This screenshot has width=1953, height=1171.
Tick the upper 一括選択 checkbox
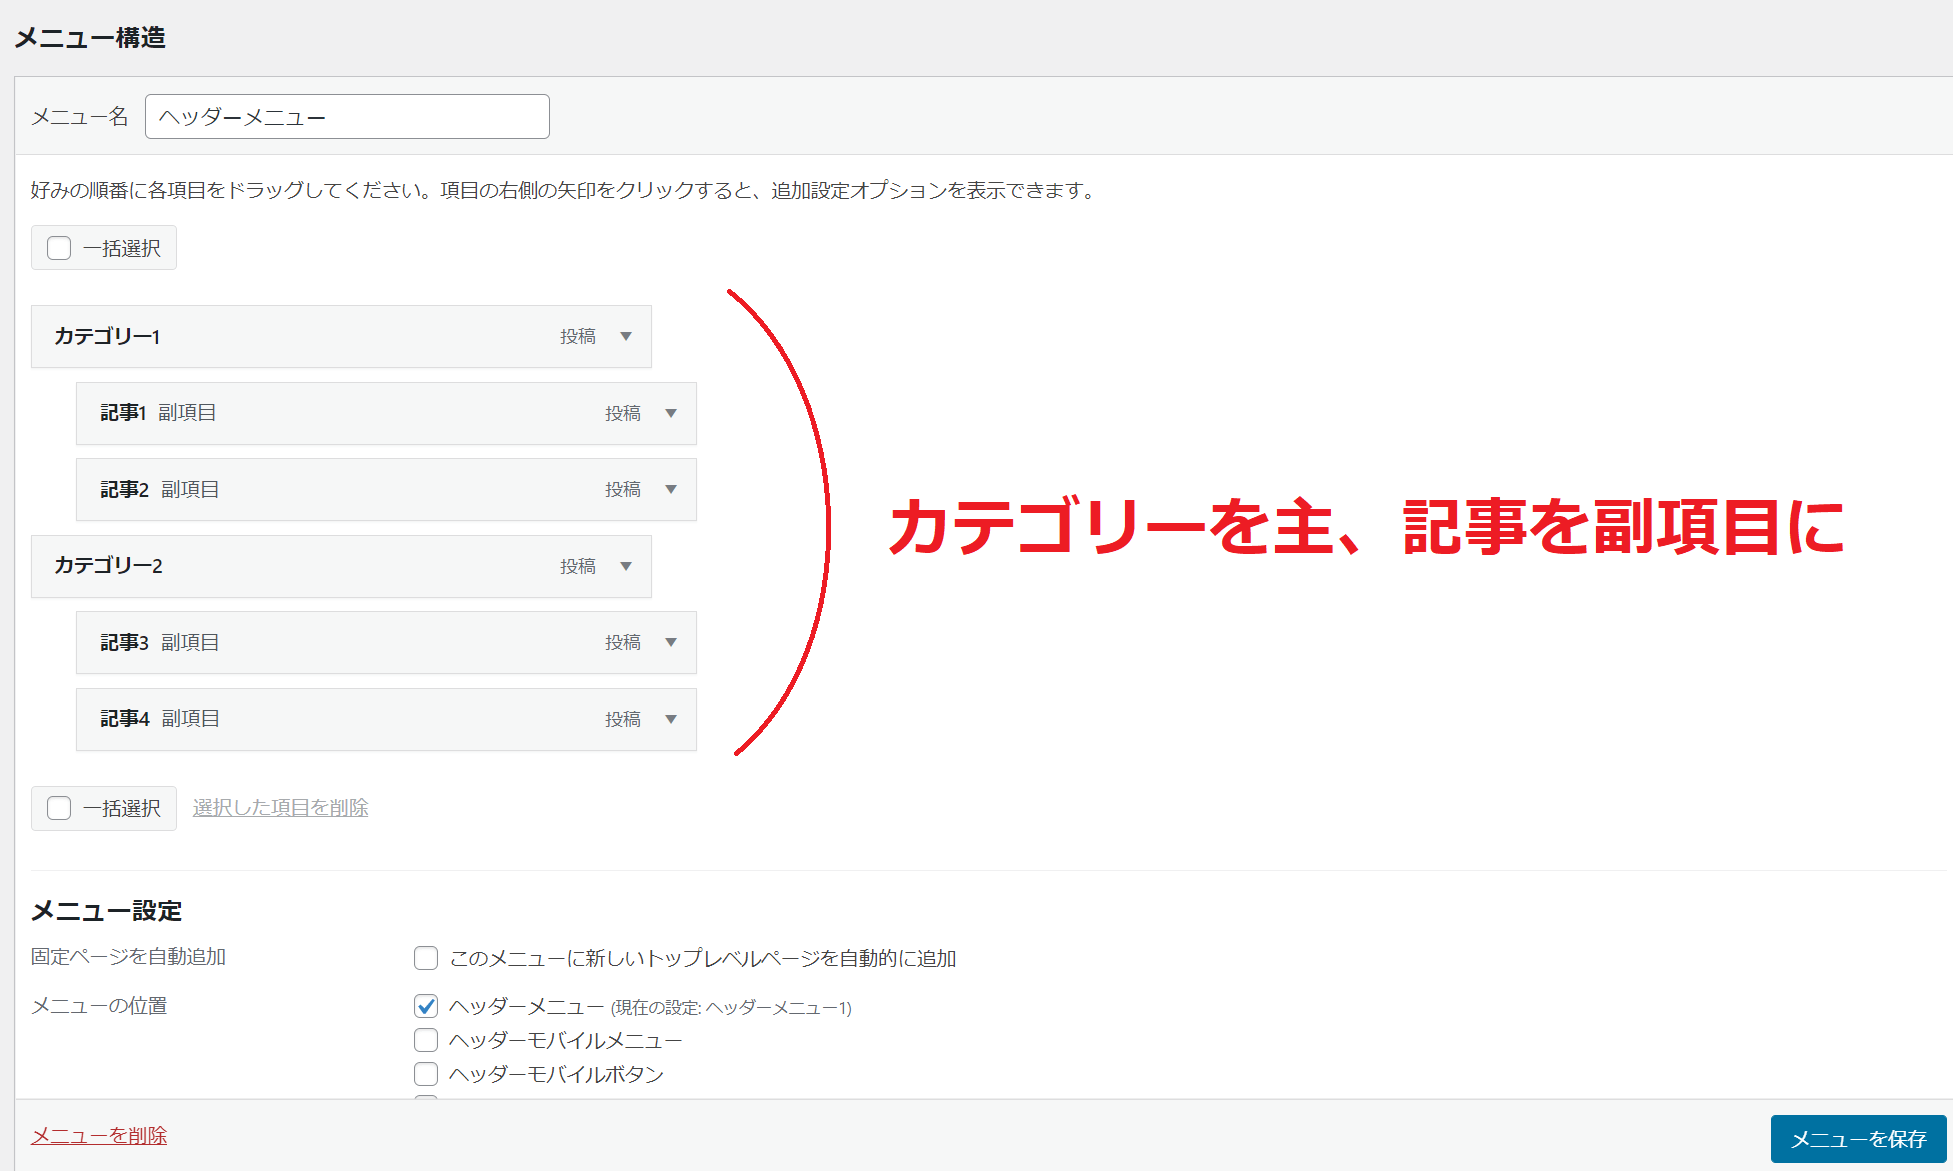[x=59, y=248]
